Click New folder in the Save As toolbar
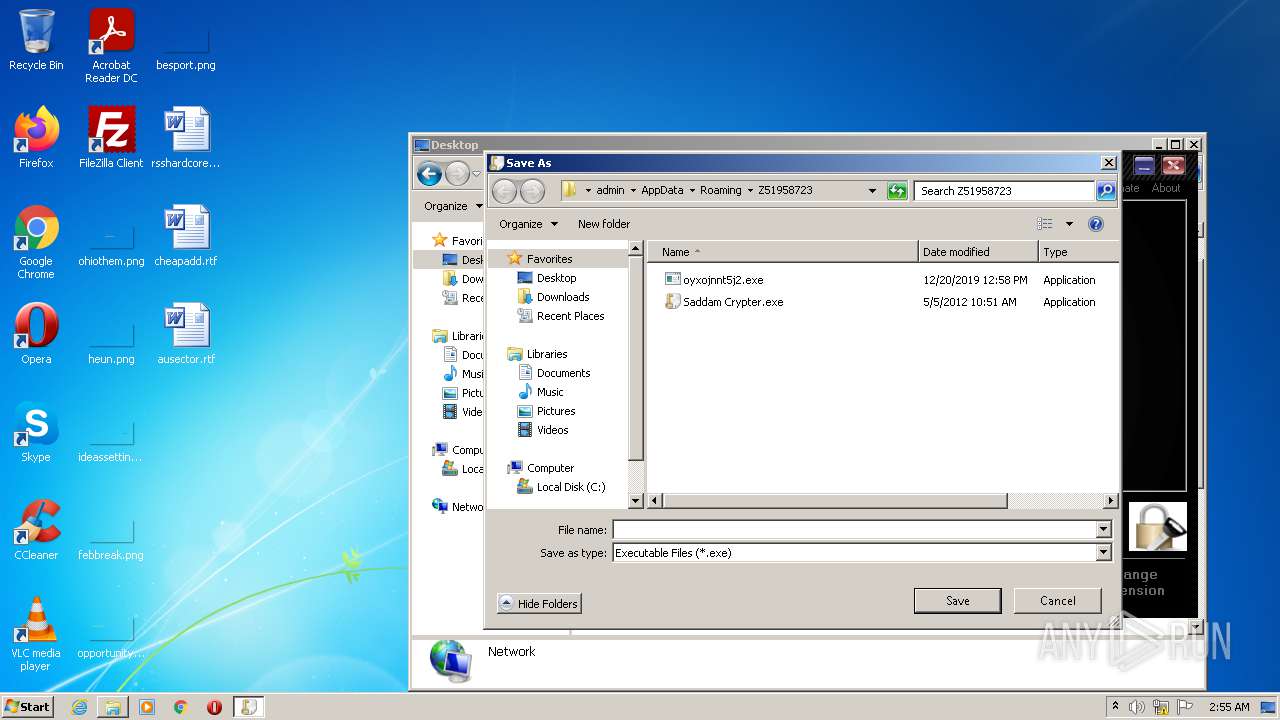 [604, 224]
